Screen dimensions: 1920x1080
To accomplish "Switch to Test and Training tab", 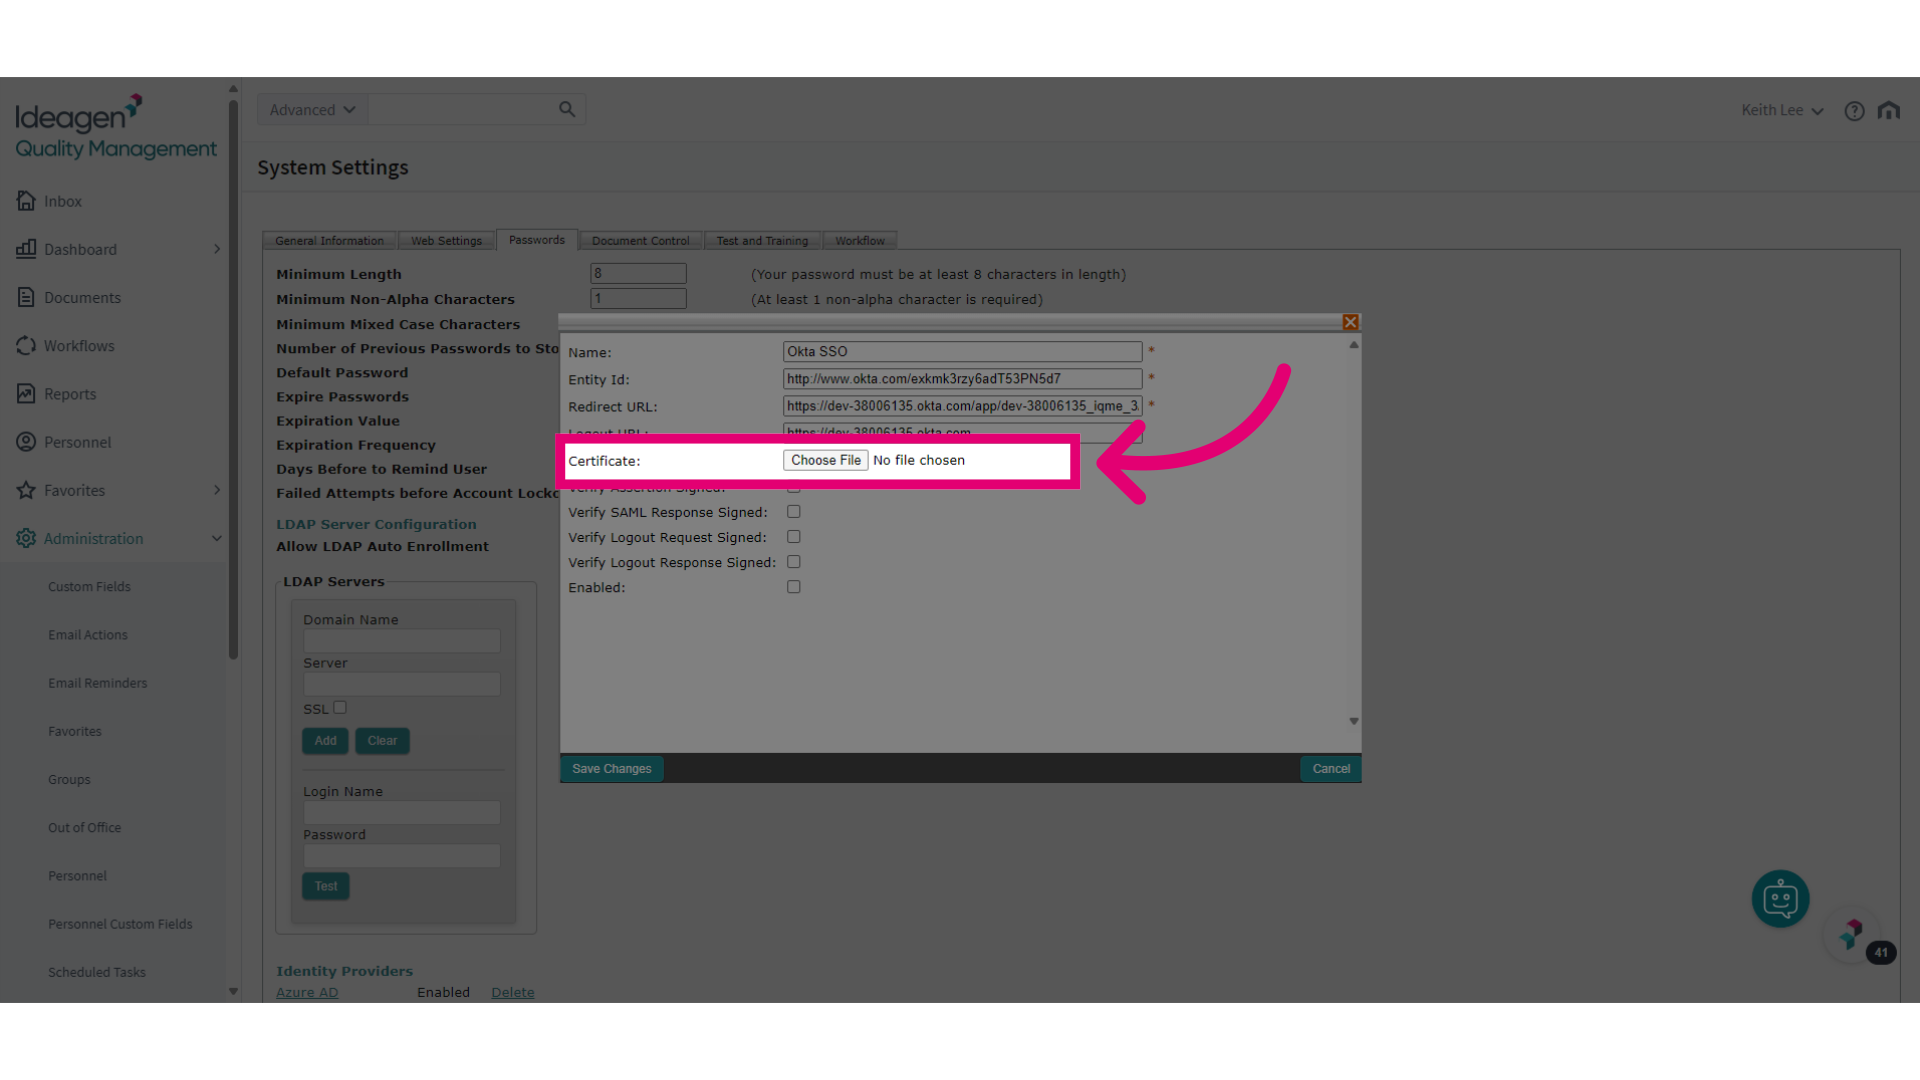I will click(762, 241).
